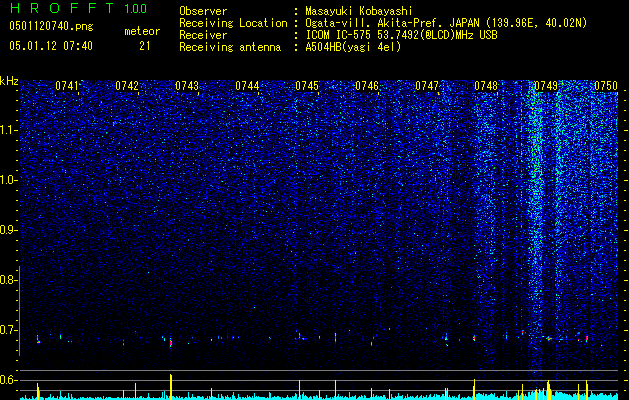
Task: Click the HROFFT program title text
Action: [62, 8]
